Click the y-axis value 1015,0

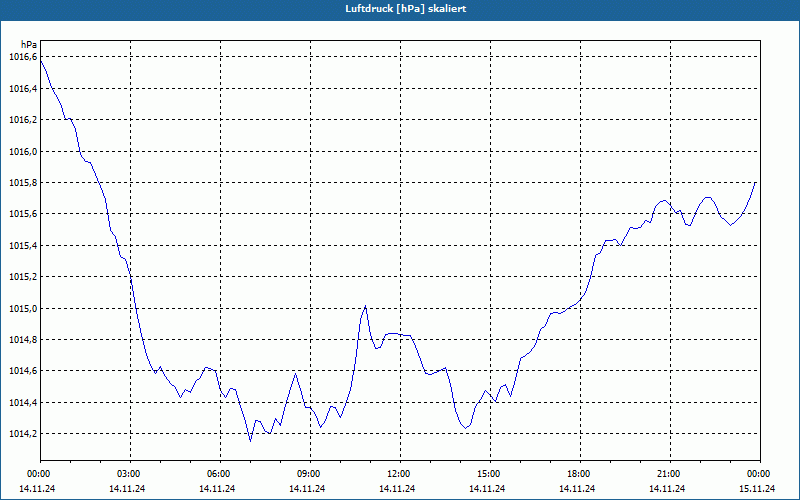coord(23,309)
